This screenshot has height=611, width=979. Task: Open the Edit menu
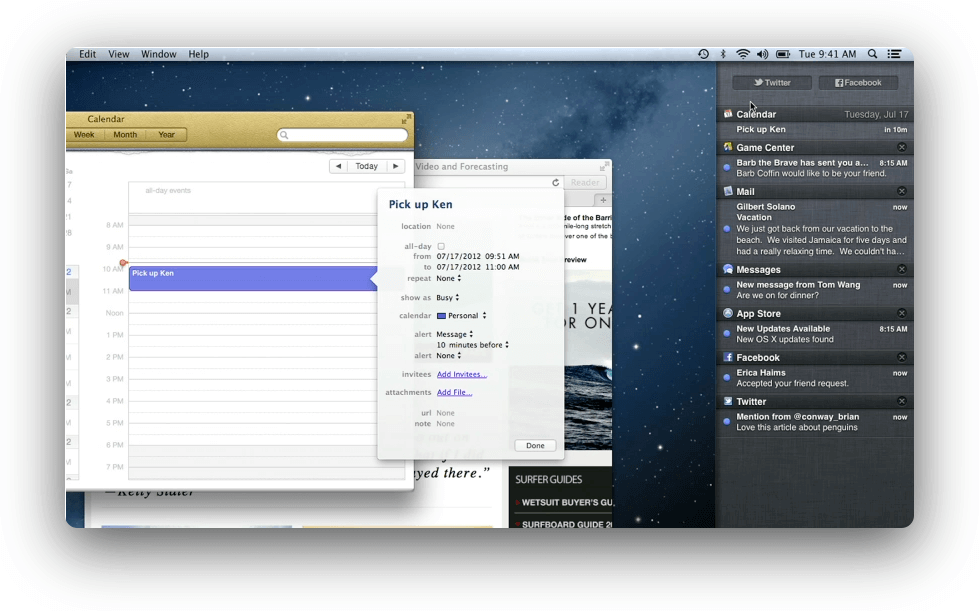[87, 54]
